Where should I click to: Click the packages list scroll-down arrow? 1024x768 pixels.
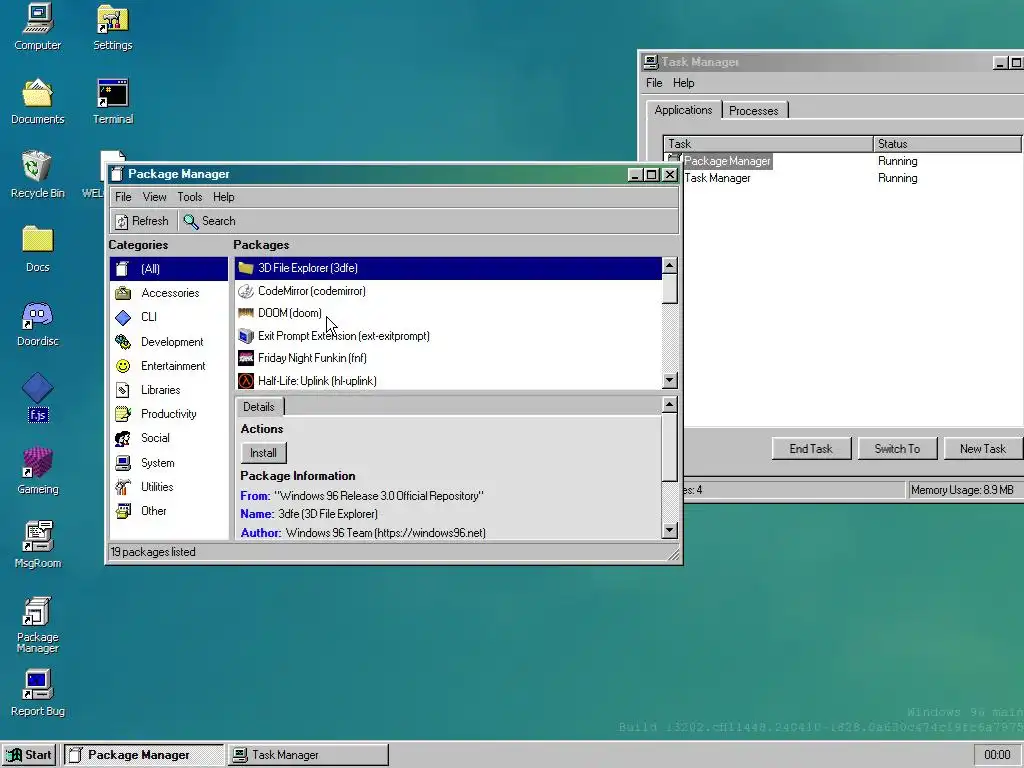tap(669, 380)
